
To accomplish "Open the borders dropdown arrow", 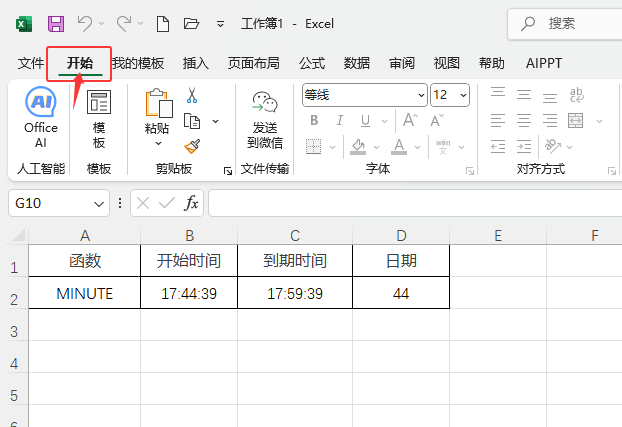I will pyautogui.click(x=332, y=147).
